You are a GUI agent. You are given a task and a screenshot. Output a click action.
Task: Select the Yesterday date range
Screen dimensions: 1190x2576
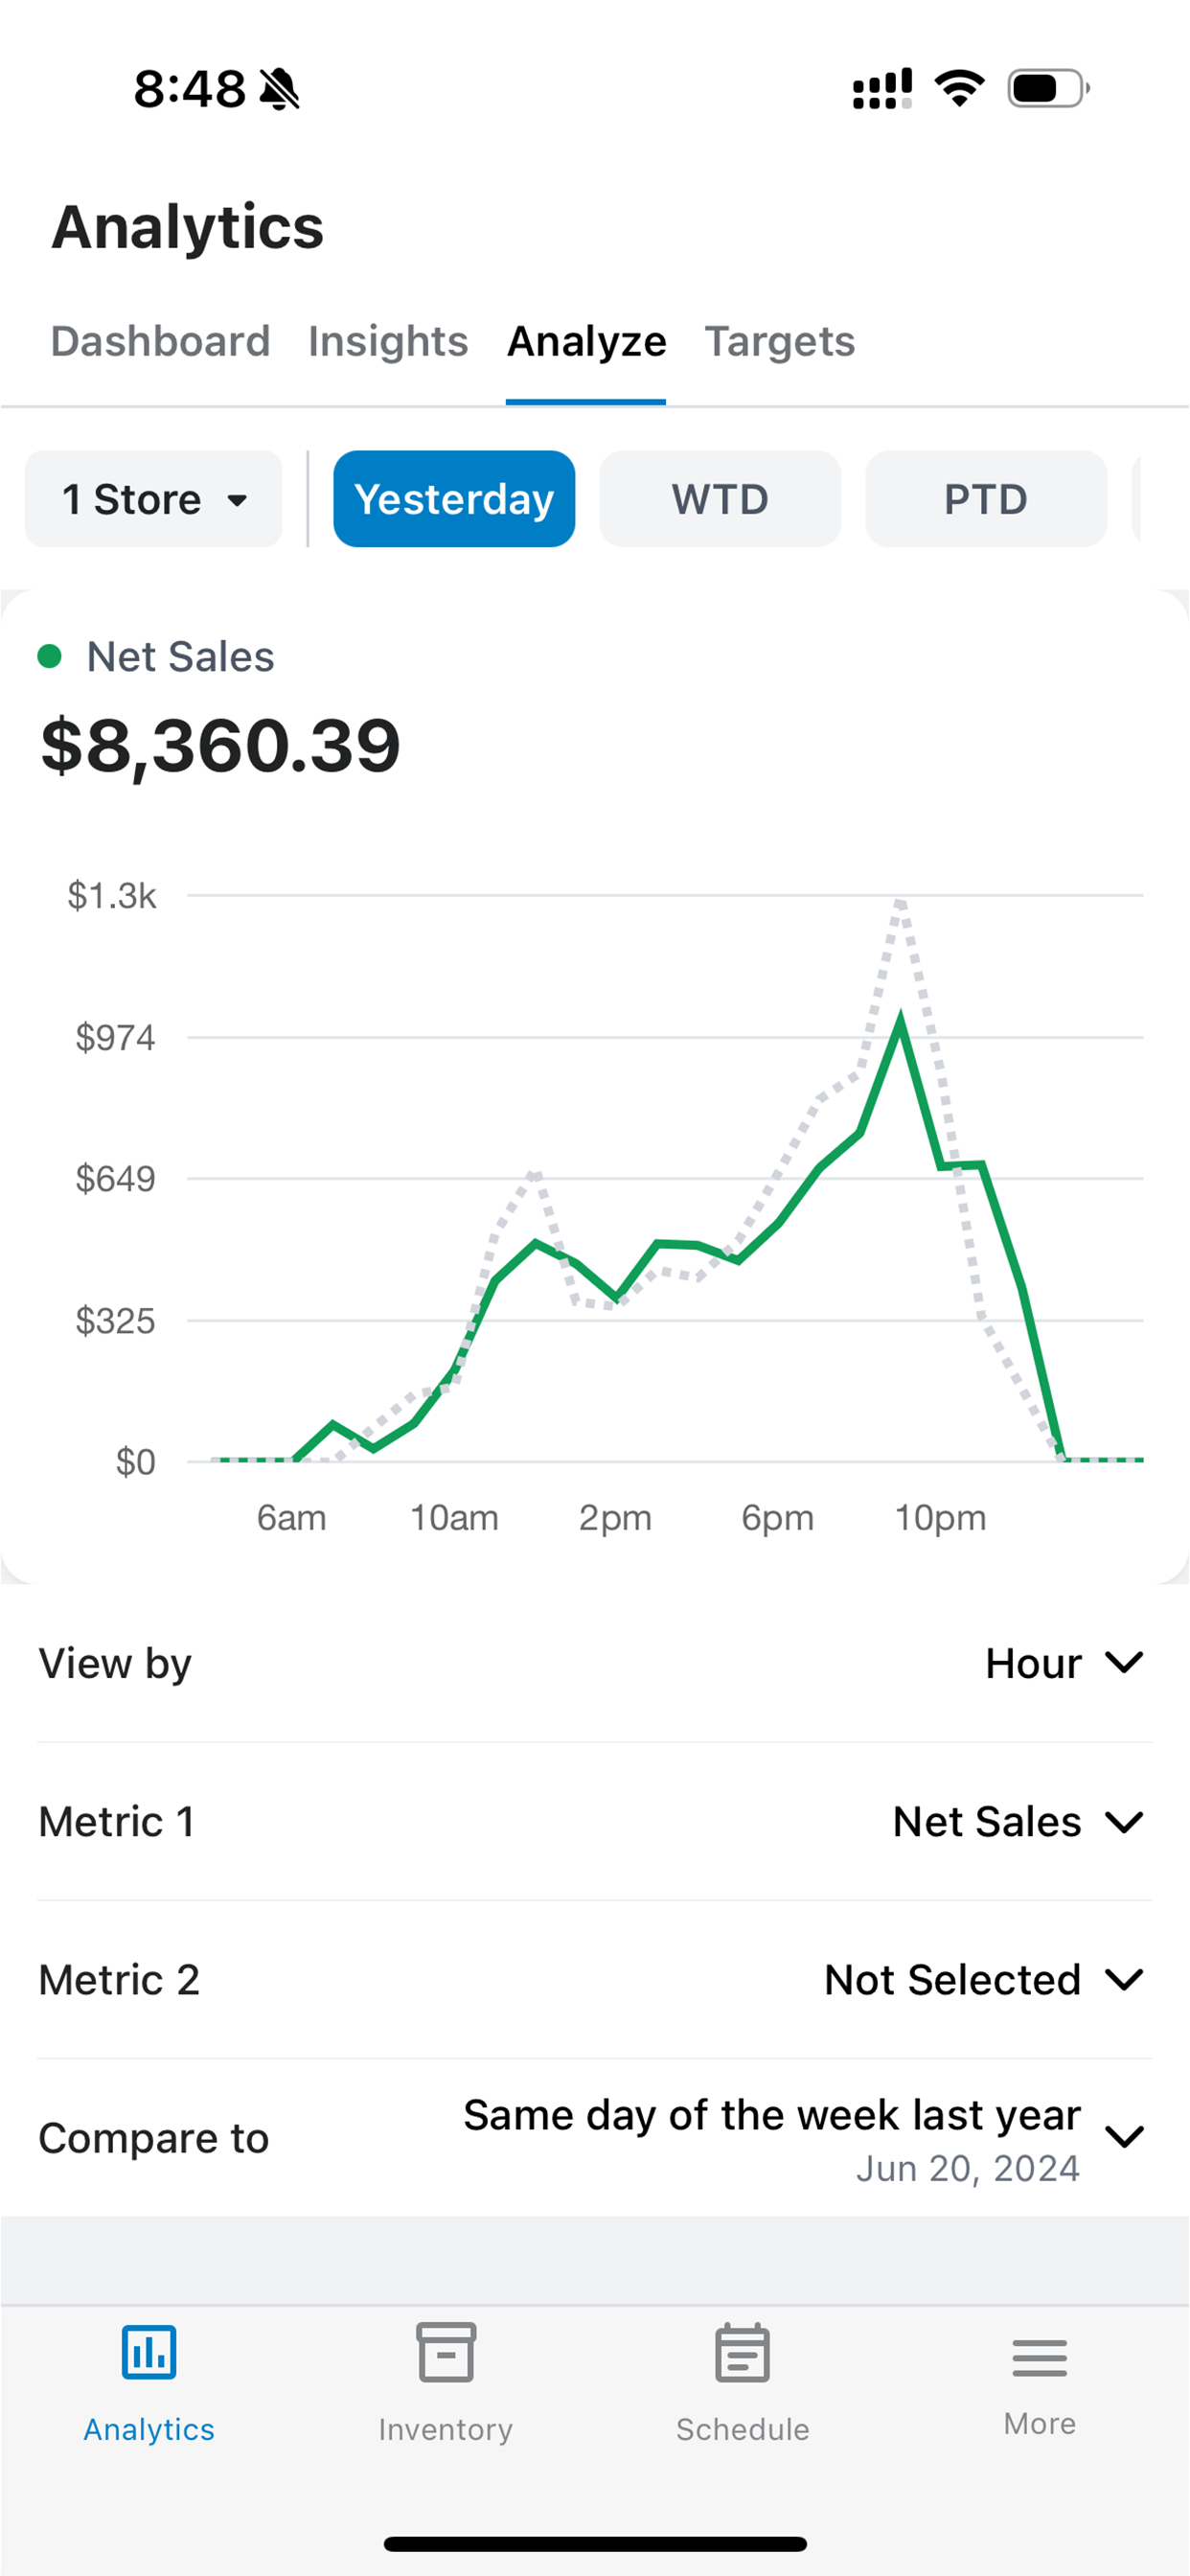pos(454,499)
